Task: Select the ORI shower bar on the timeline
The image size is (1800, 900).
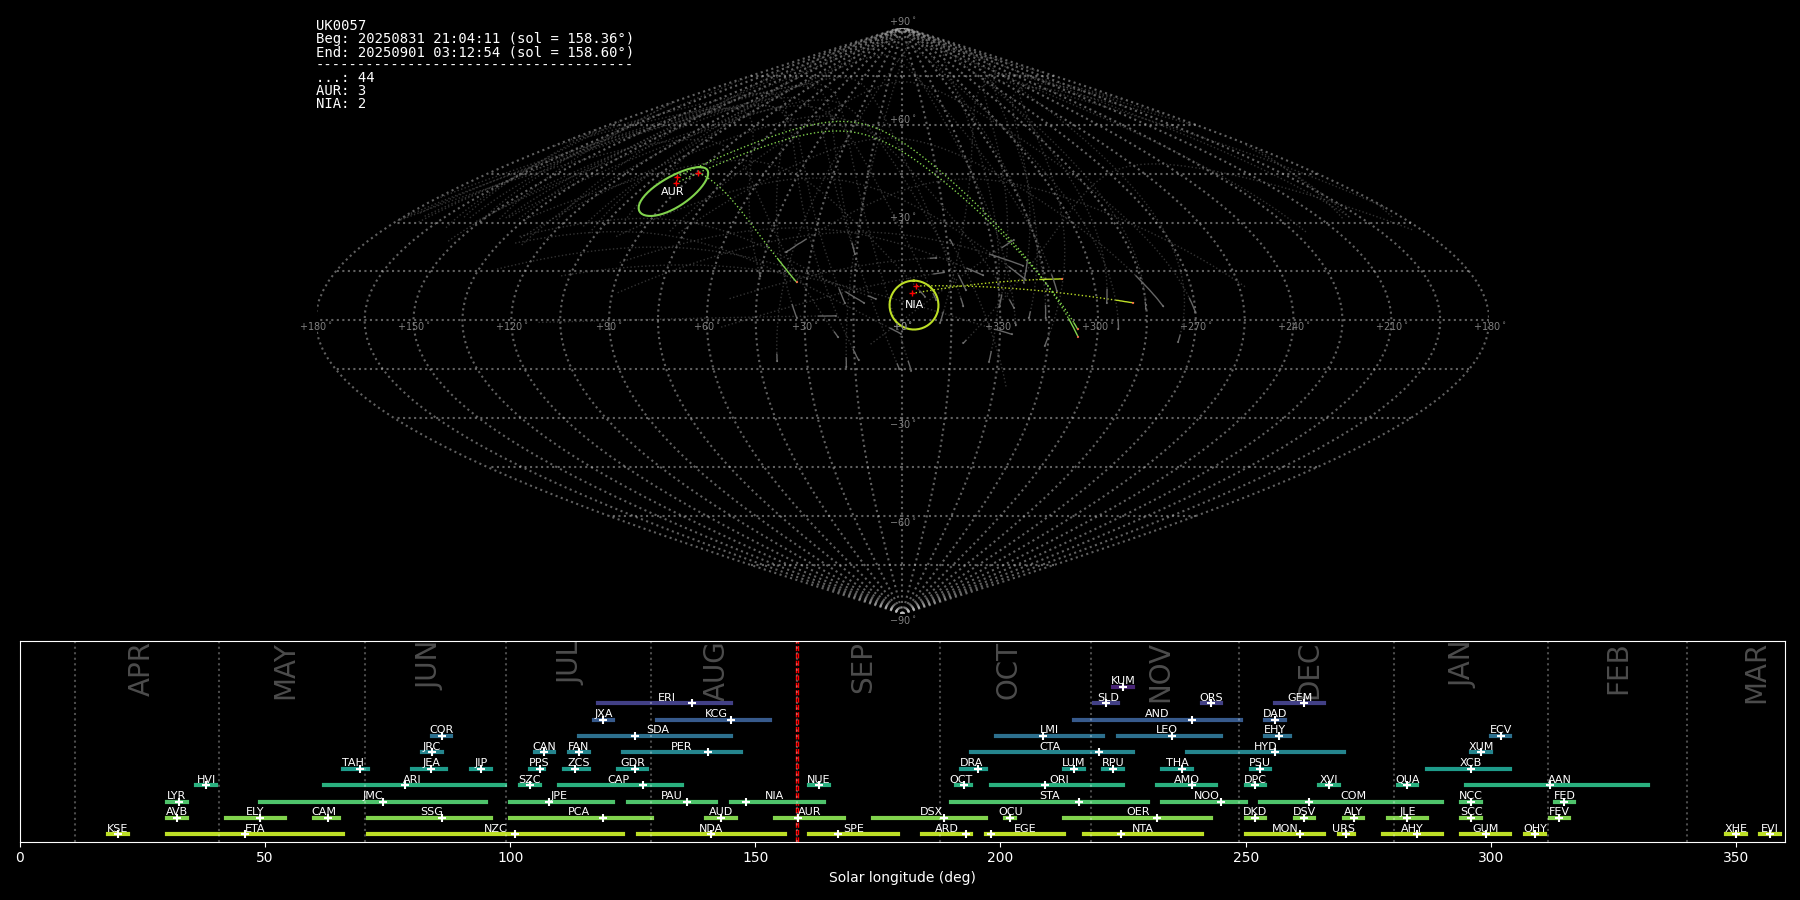Action: click(x=1057, y=785)
